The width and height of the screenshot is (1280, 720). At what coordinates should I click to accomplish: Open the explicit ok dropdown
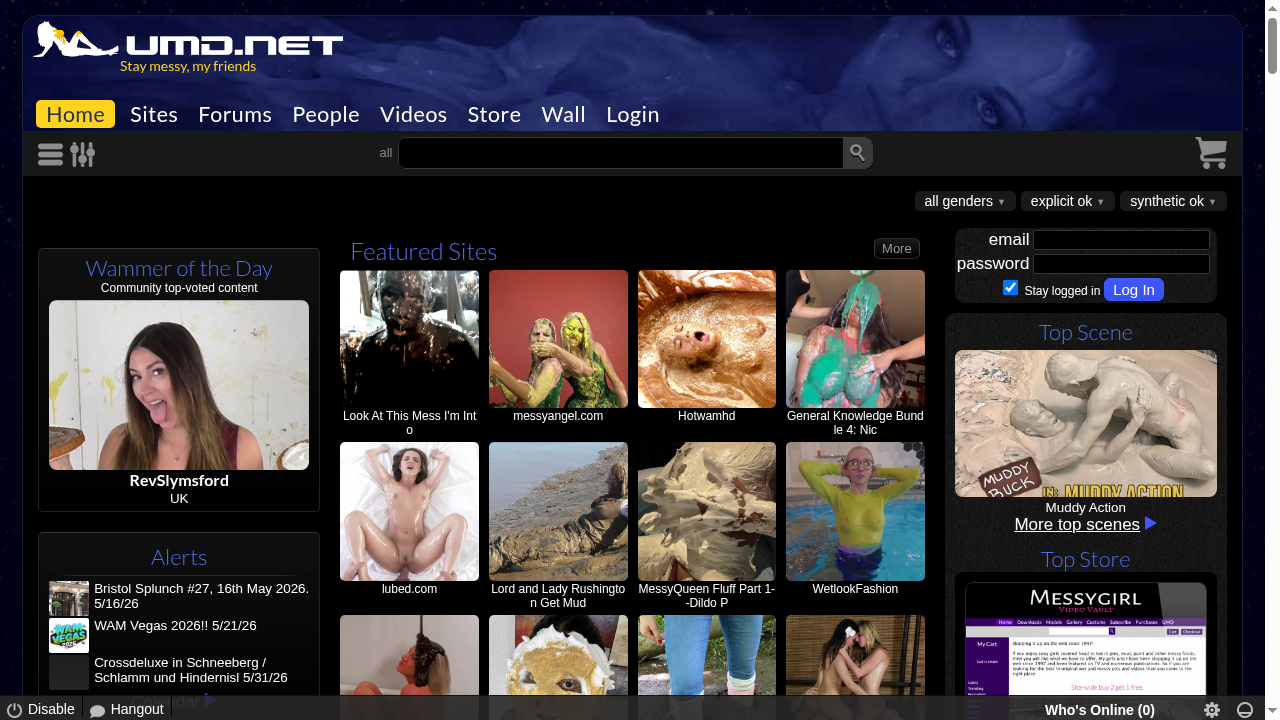click(1067, 201)
